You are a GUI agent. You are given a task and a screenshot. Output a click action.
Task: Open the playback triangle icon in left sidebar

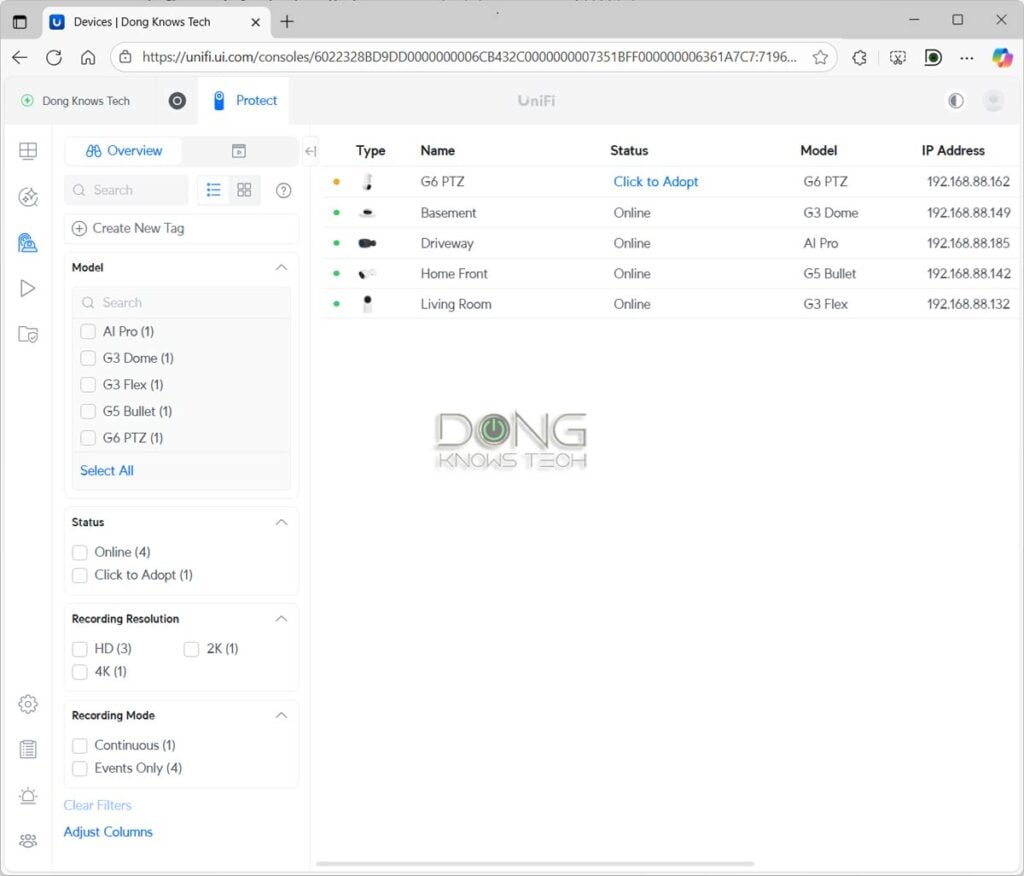tap(27, 289)
